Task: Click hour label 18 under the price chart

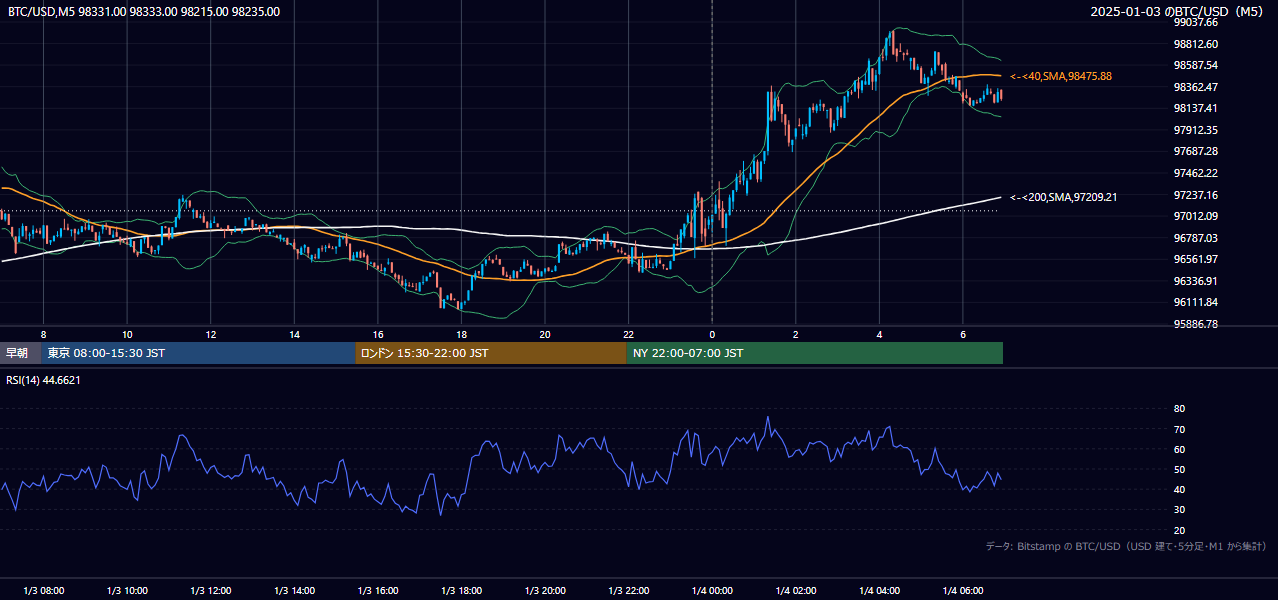Action: pos(461,334)
